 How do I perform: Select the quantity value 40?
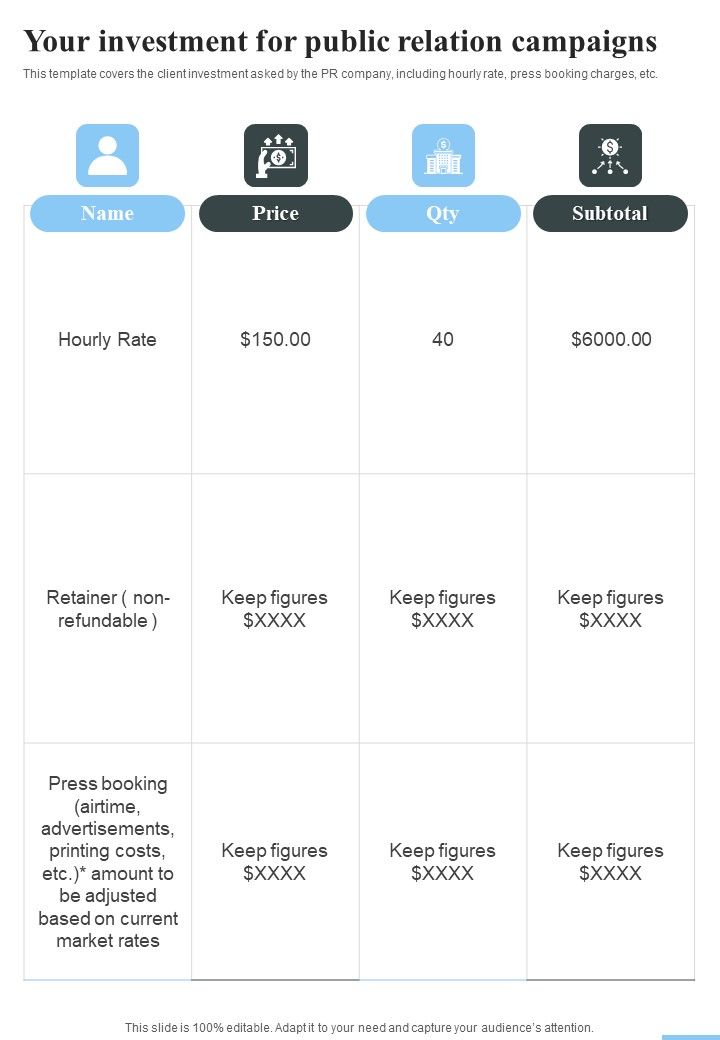tap(443, 340)
